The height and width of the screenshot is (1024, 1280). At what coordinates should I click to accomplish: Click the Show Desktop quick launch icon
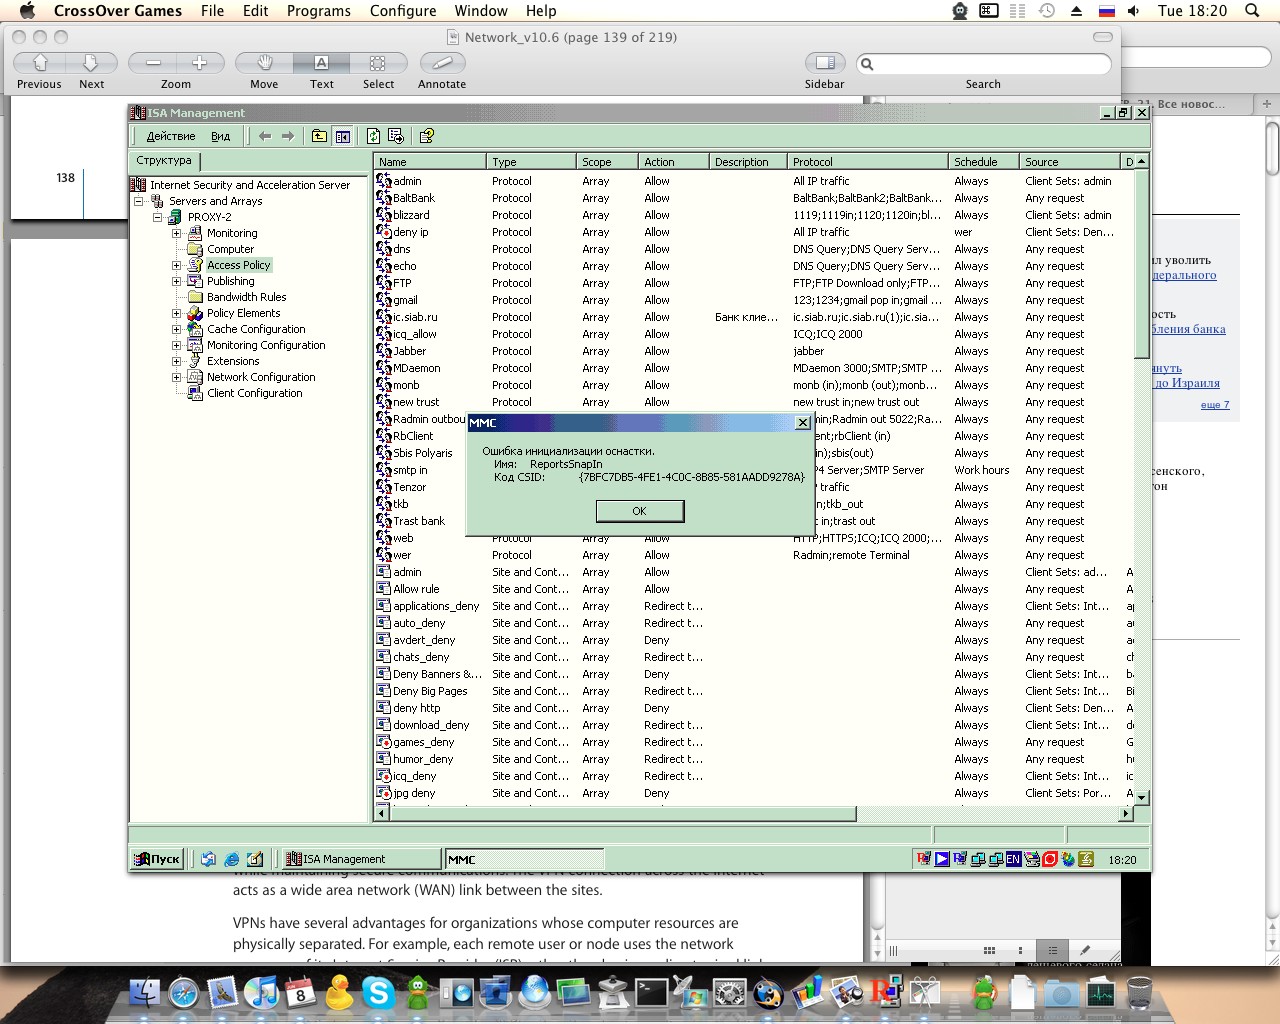coord(254,859)
